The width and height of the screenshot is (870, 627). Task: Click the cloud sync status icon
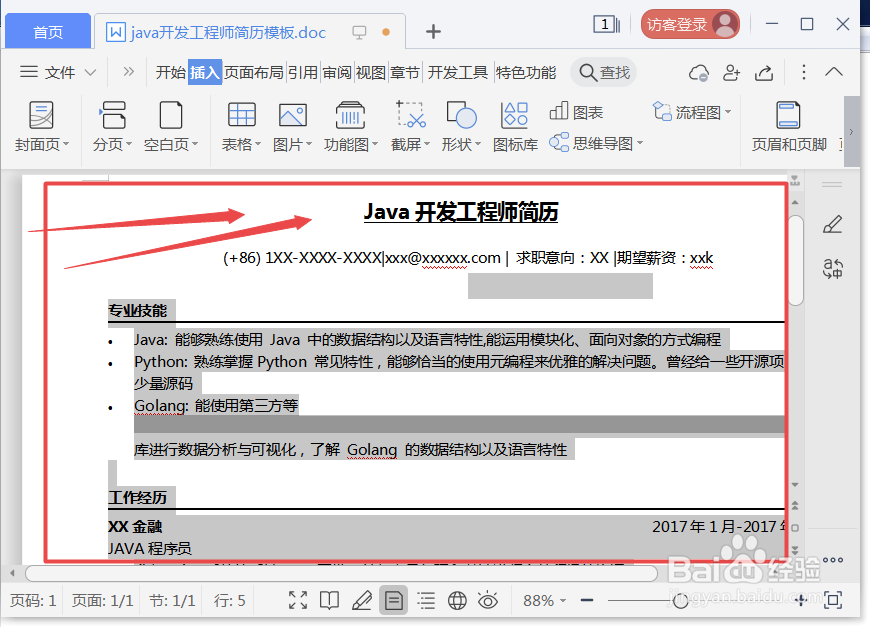[699, 73]
